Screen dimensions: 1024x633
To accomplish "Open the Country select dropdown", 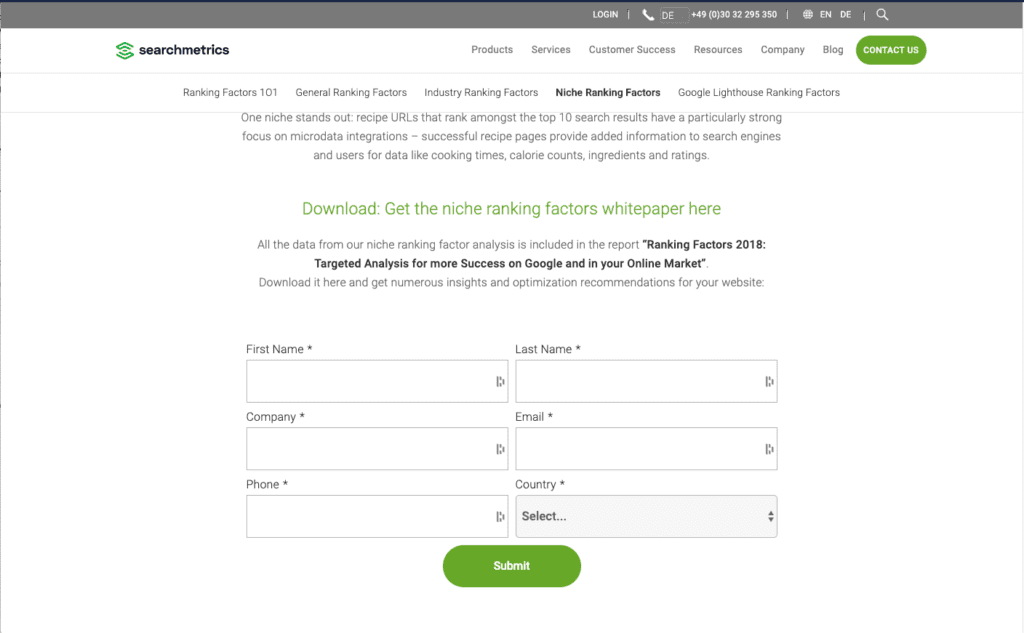I will click(x=646, y=516).
